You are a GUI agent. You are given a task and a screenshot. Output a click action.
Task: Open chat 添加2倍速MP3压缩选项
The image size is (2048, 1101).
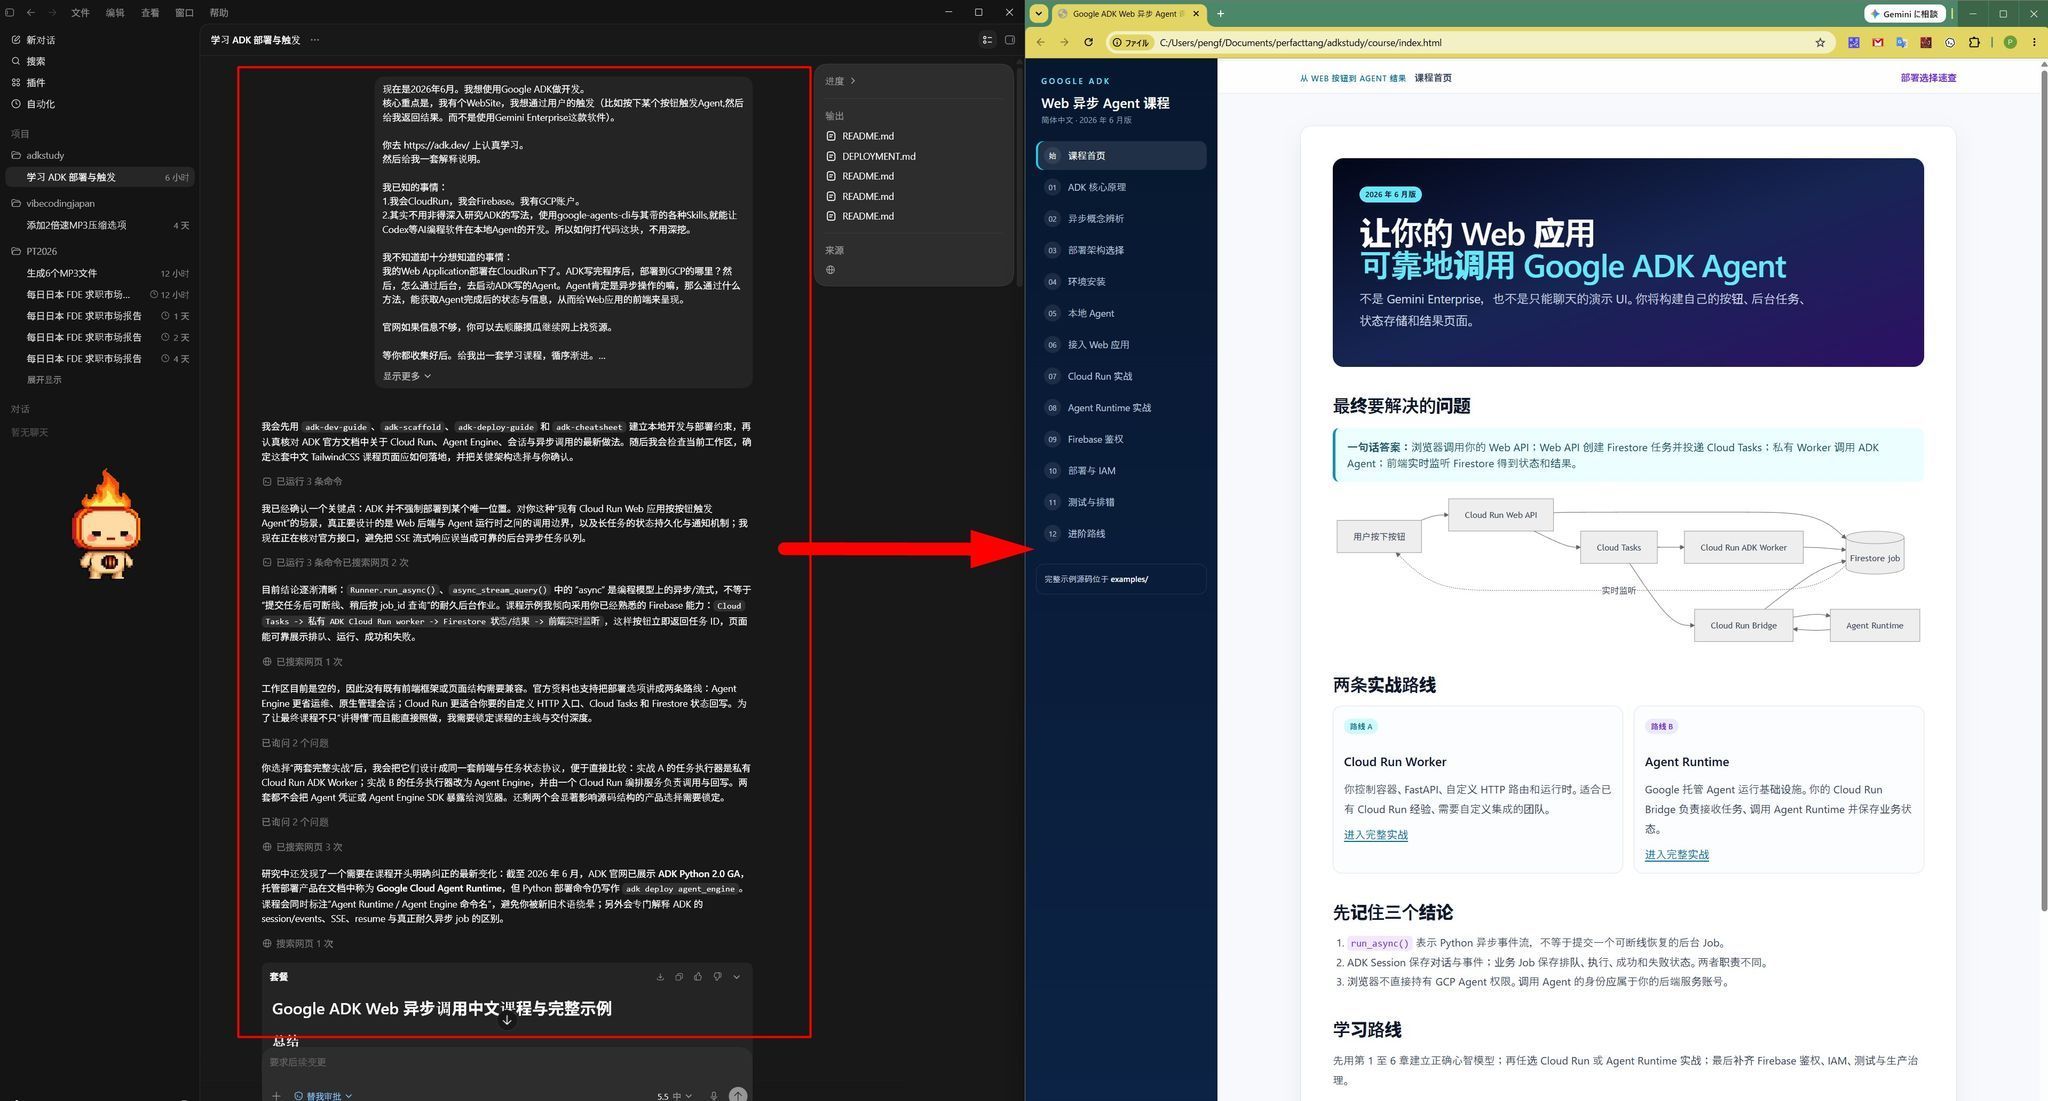coord(98,225)
